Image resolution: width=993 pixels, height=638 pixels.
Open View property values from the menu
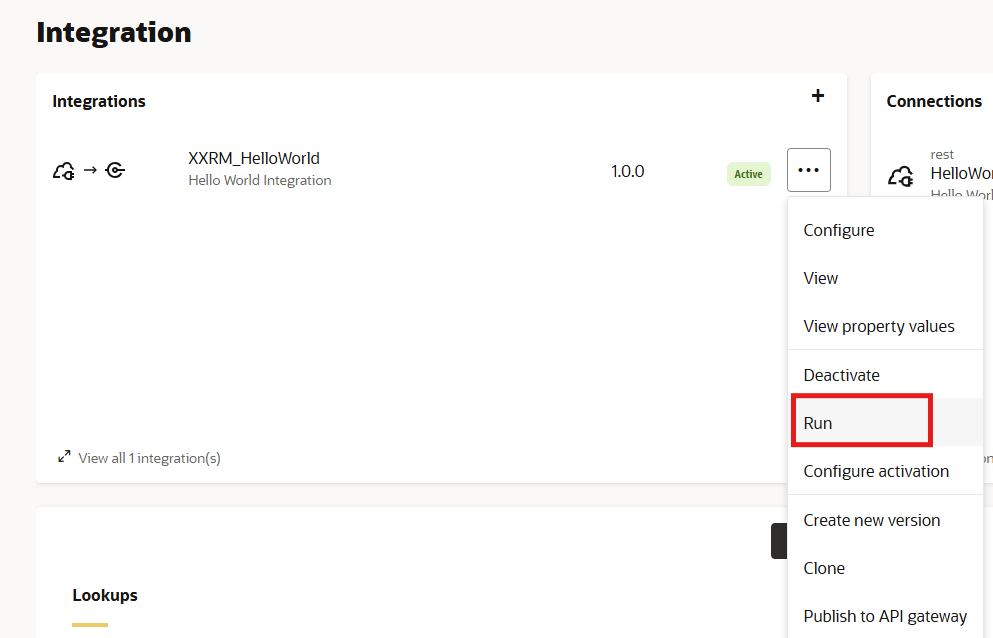click(878, 326)
